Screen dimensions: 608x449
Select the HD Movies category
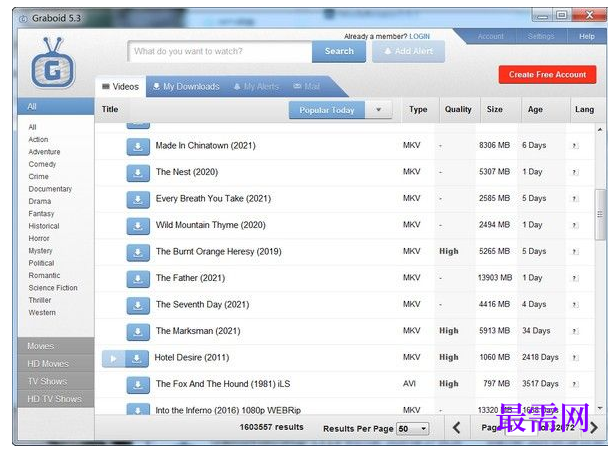click(x=56, y=364)
